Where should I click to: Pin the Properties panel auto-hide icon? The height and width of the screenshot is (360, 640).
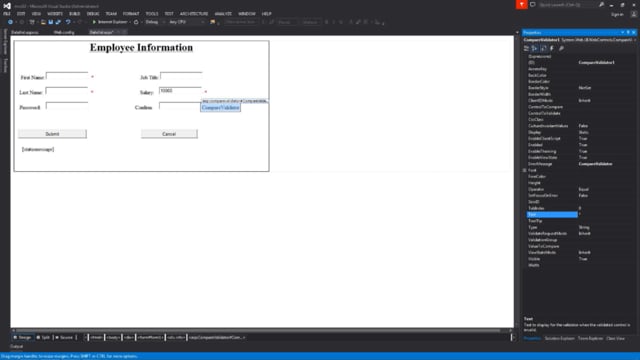point(628,32)
